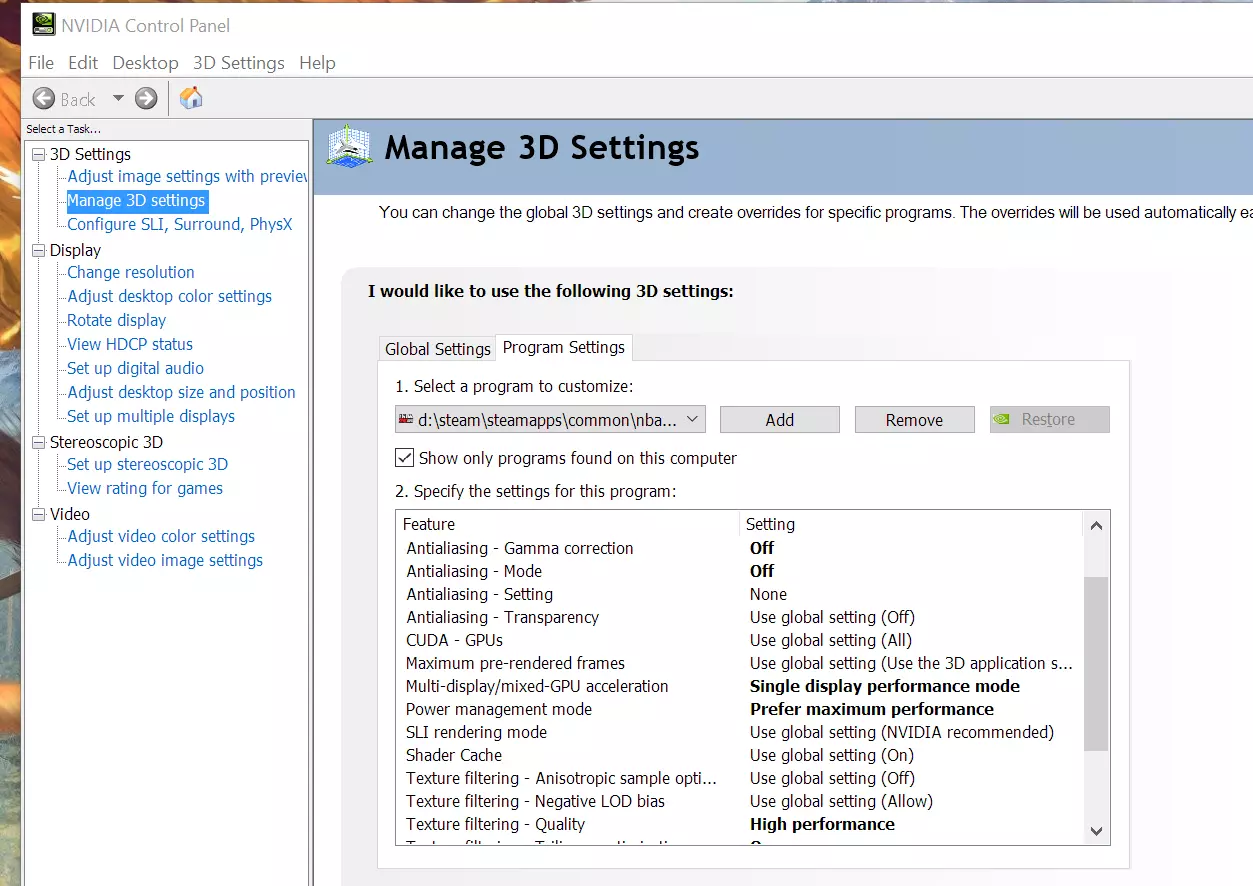Image resolution: width=1253 pixels, height=886 pixels.
Task: Open the Edit menu
Action: [83, 63]
